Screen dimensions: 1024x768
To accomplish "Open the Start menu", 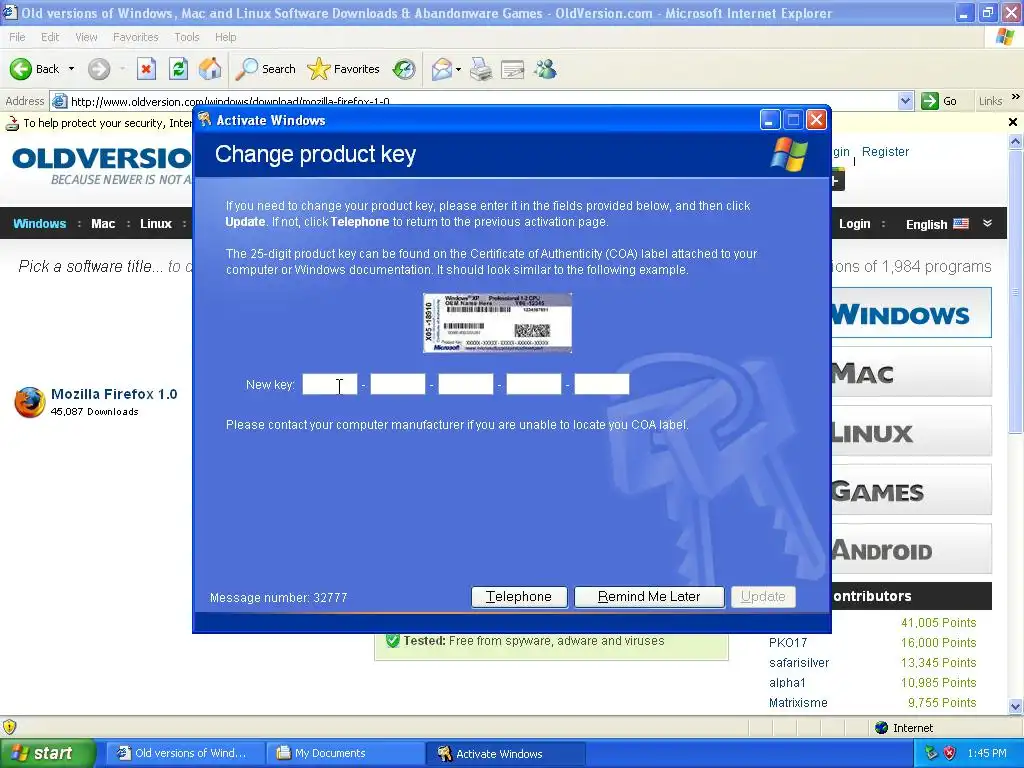I will pyautogui.click(x=47, y=753).
